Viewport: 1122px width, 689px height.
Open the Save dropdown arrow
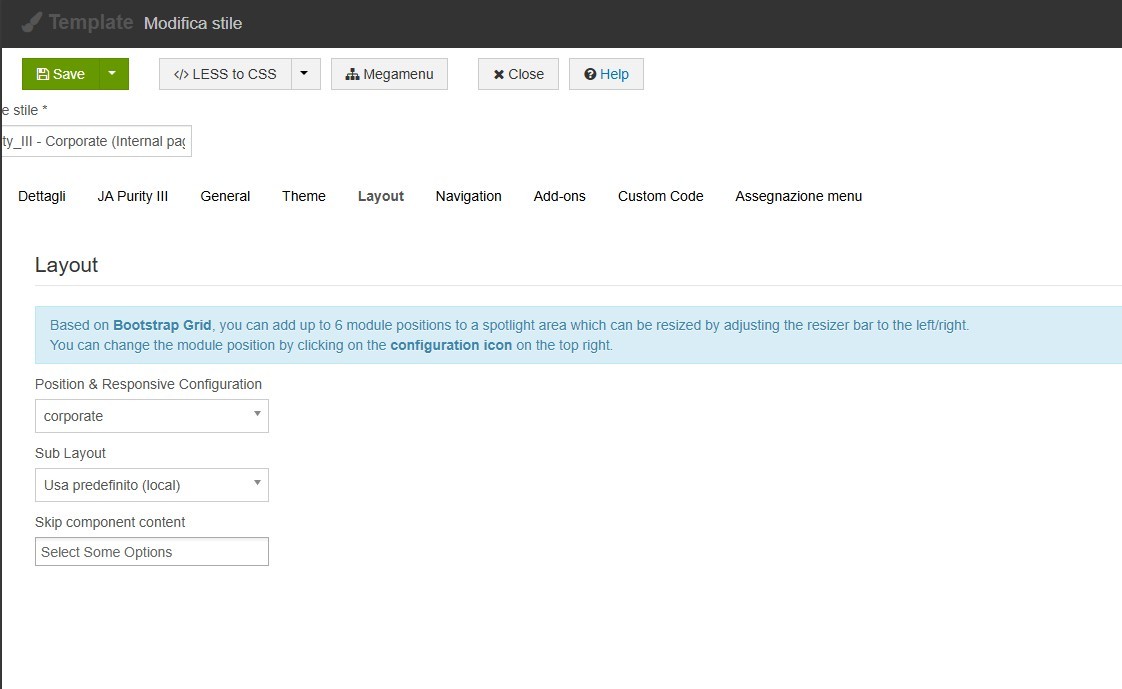tap(114, 74)
